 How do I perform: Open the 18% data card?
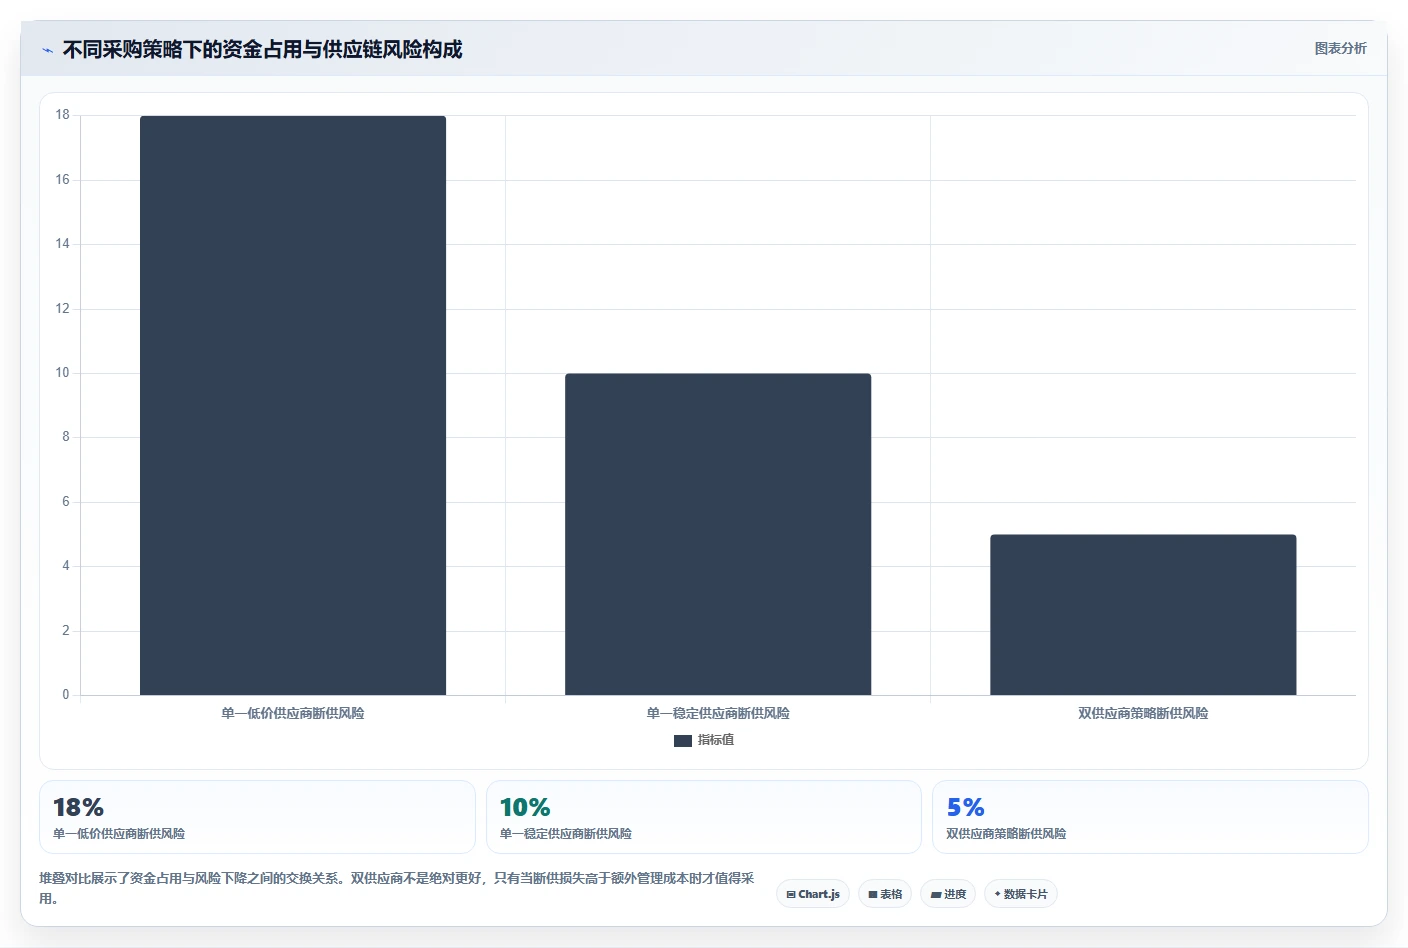[x=257, y=817]
